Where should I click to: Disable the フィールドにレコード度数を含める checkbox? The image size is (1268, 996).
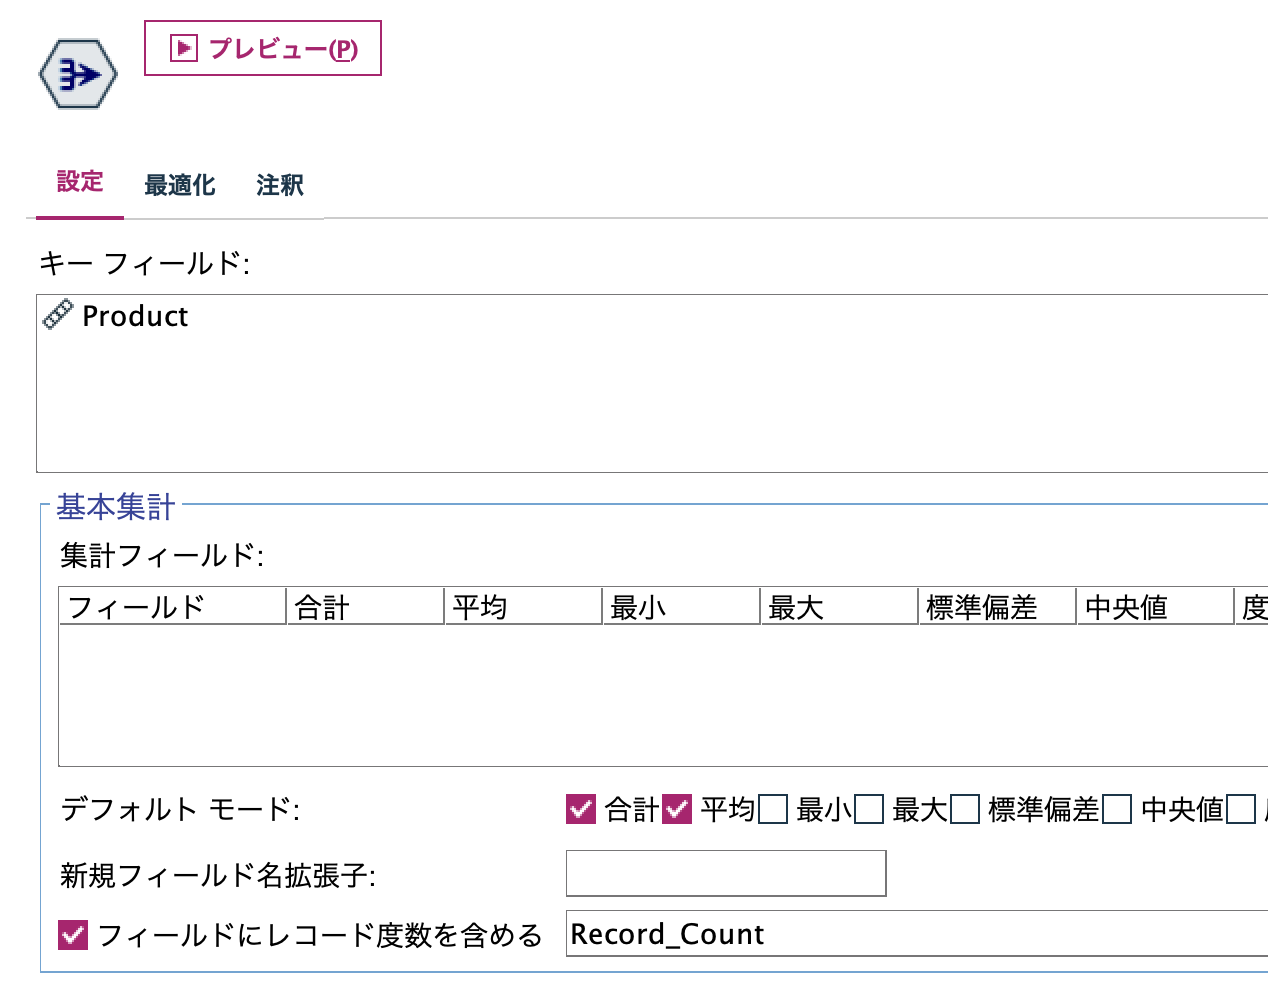pyautogui.click(x=73, y=935)
